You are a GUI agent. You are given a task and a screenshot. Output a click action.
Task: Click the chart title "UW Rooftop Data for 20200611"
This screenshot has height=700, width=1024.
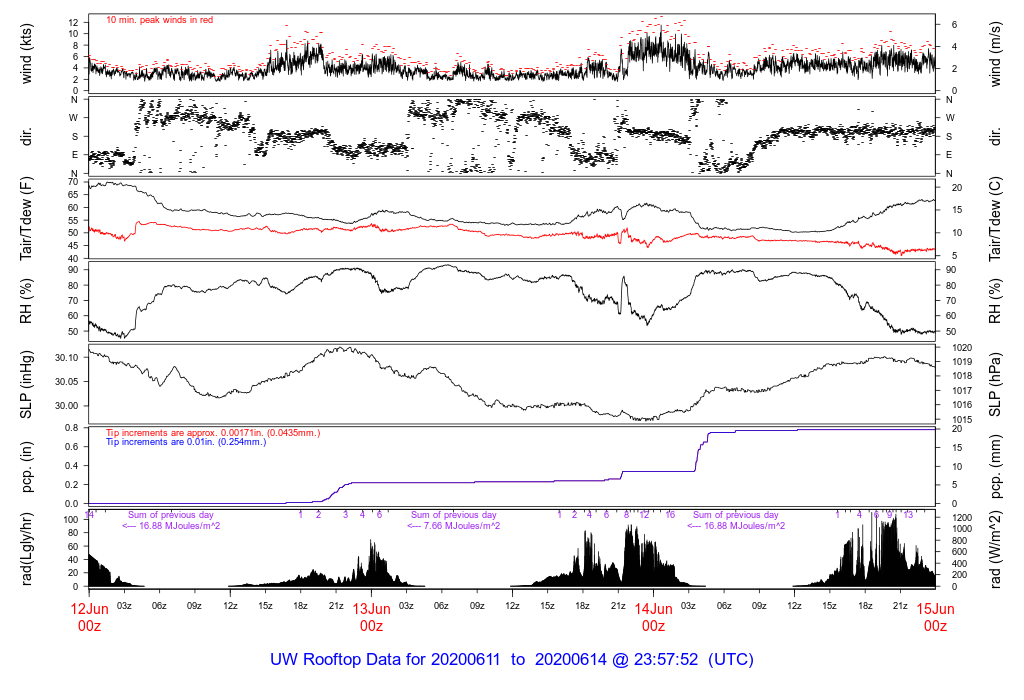[385, 660]
